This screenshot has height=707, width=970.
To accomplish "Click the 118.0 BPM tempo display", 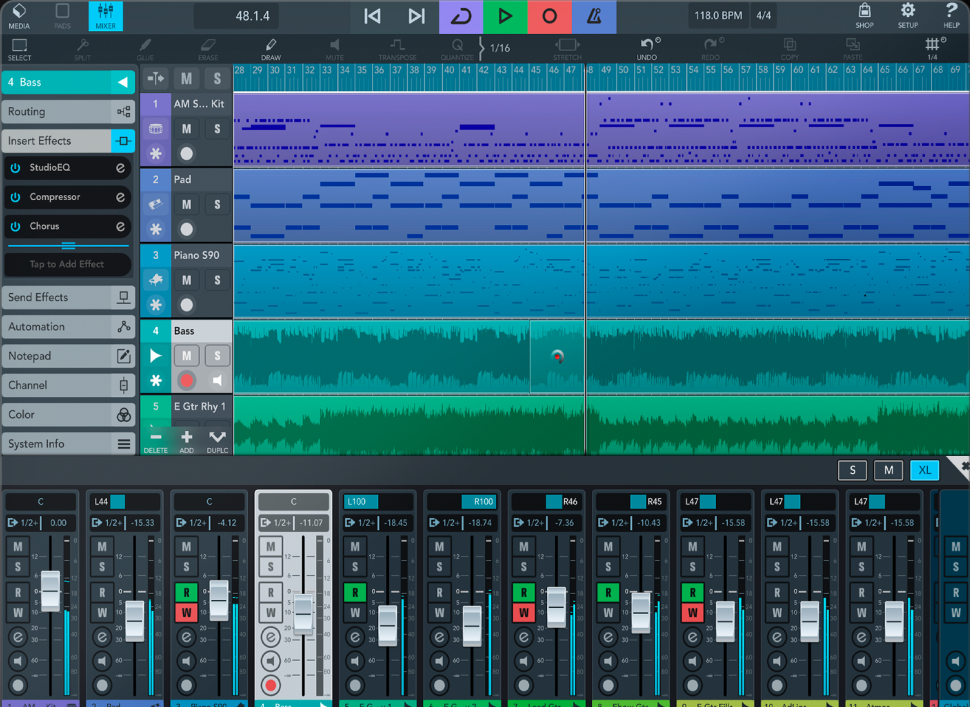I will click(717, 16).
